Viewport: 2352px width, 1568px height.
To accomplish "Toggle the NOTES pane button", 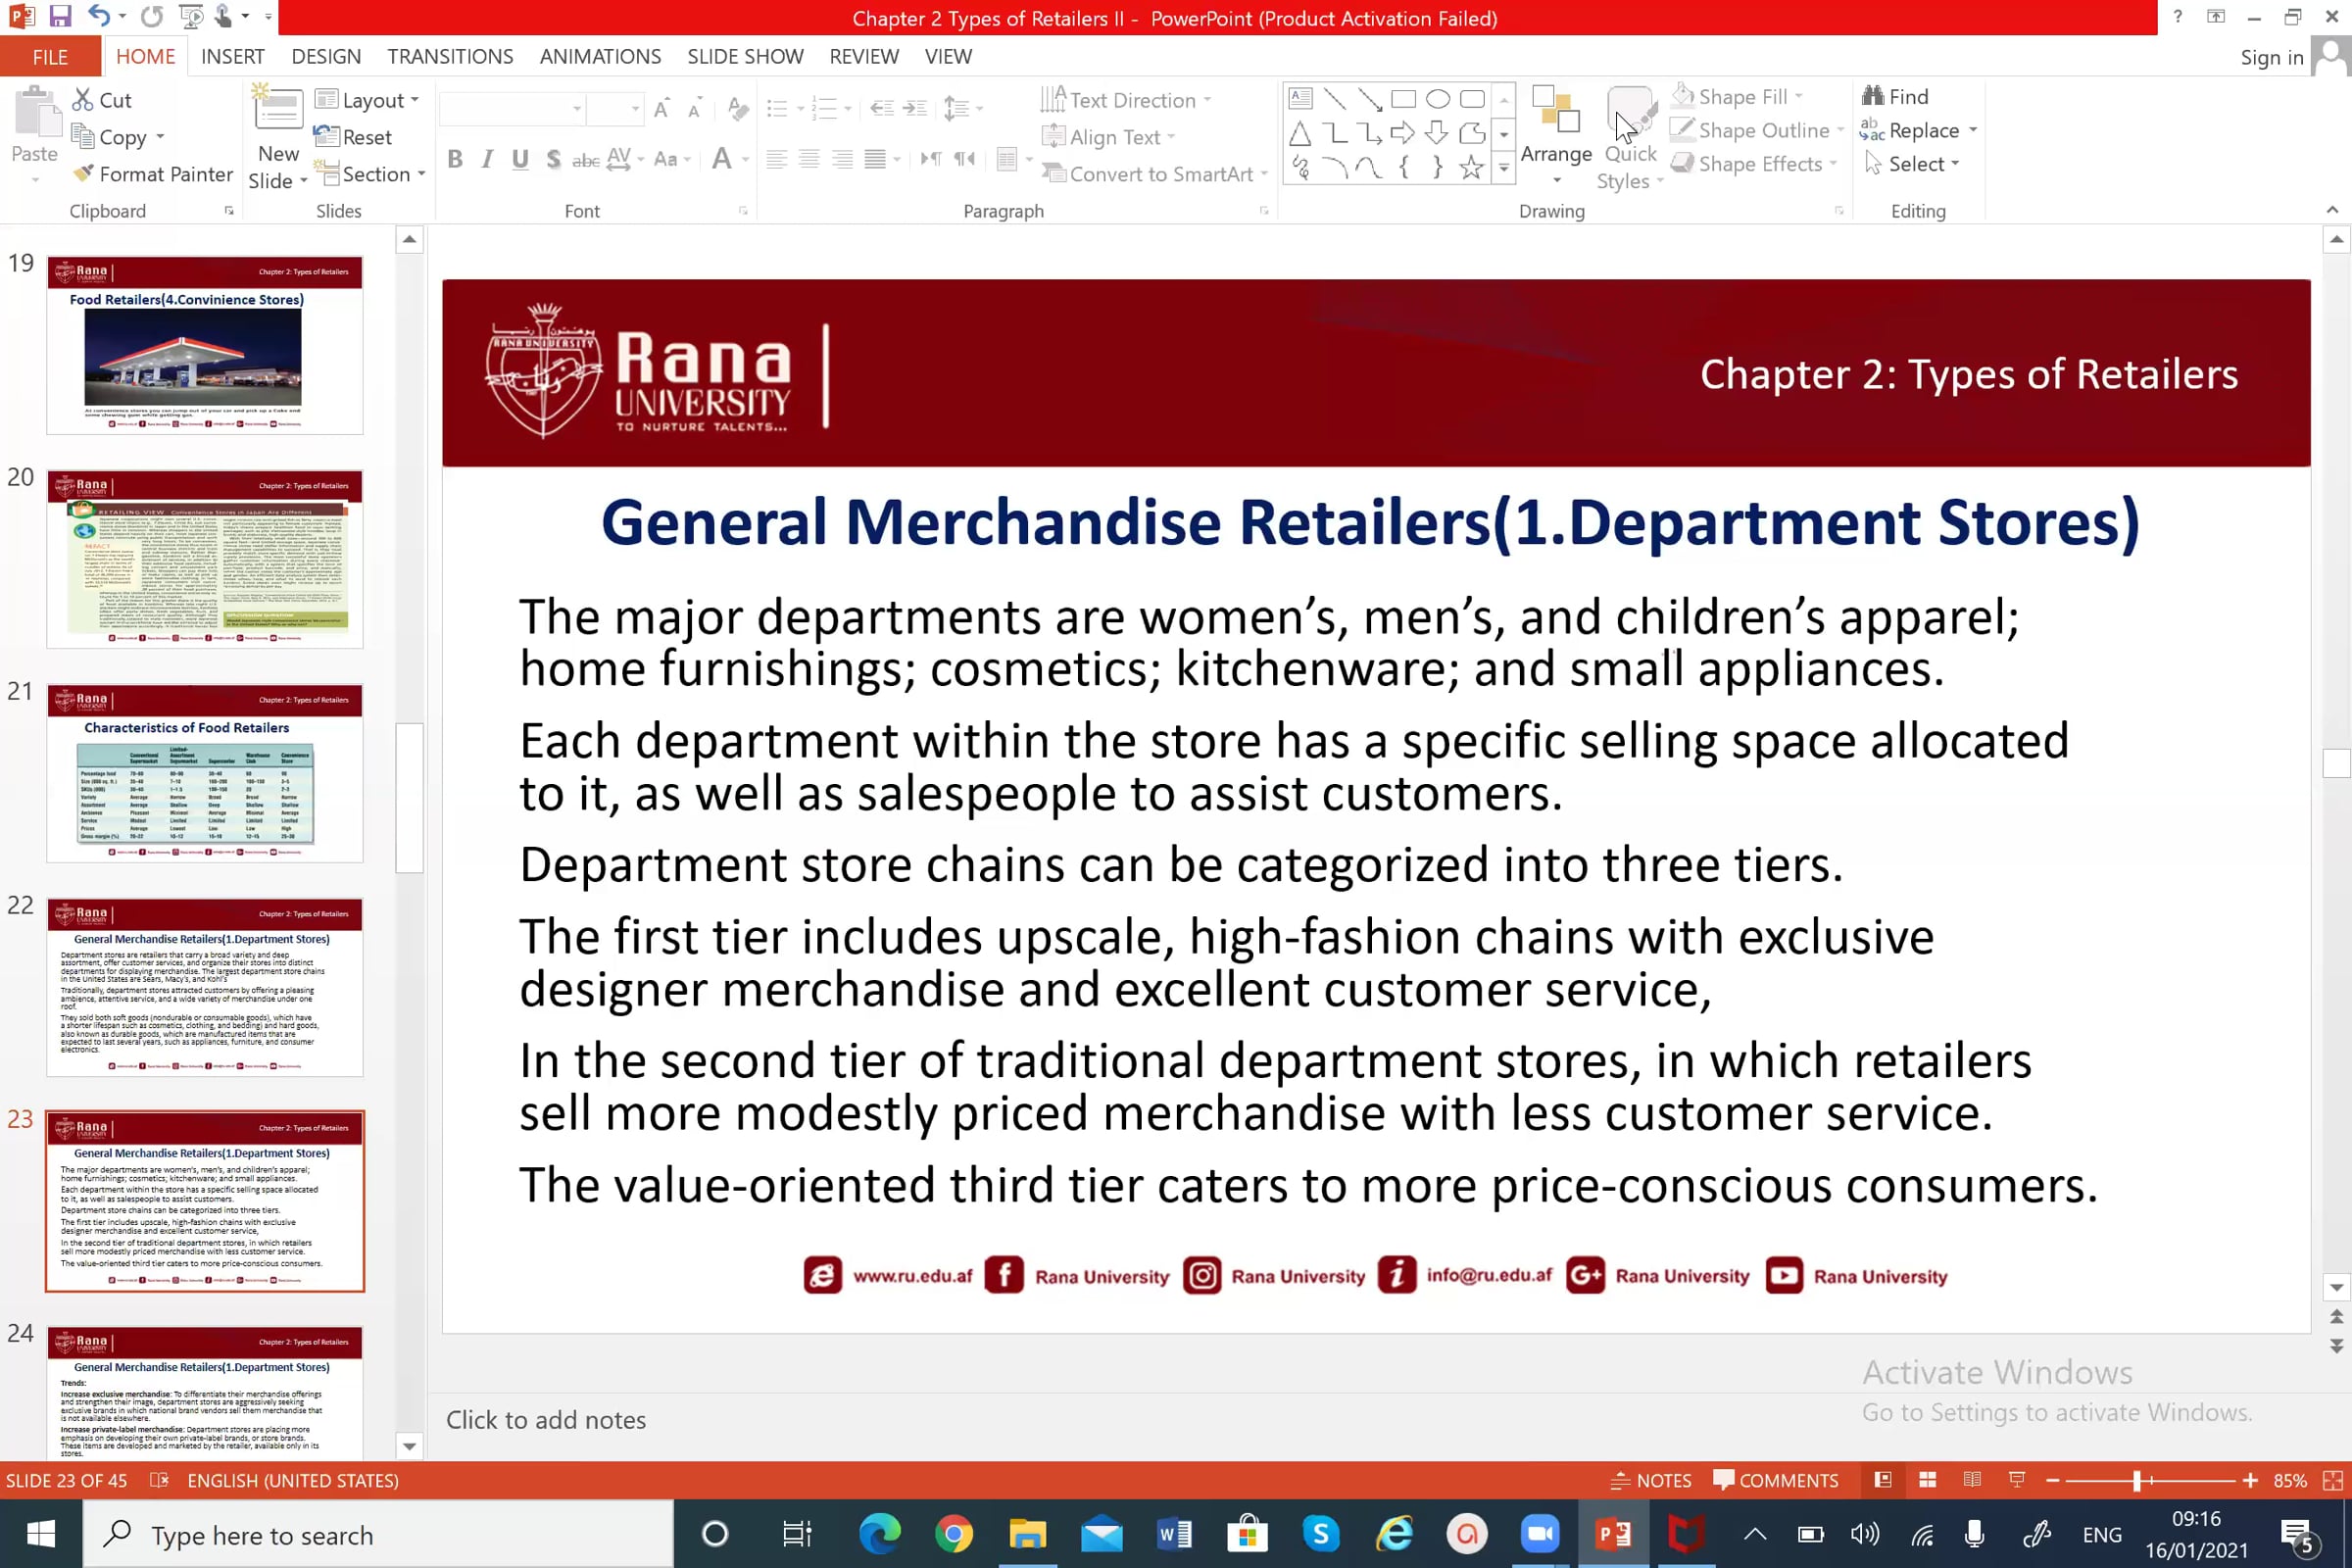I will (1651, 1480).
